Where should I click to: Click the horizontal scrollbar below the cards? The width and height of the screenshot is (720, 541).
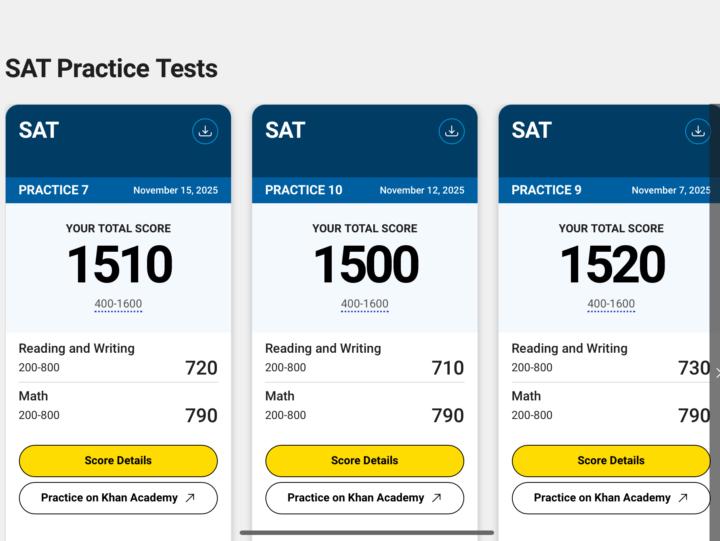(366, 533)
